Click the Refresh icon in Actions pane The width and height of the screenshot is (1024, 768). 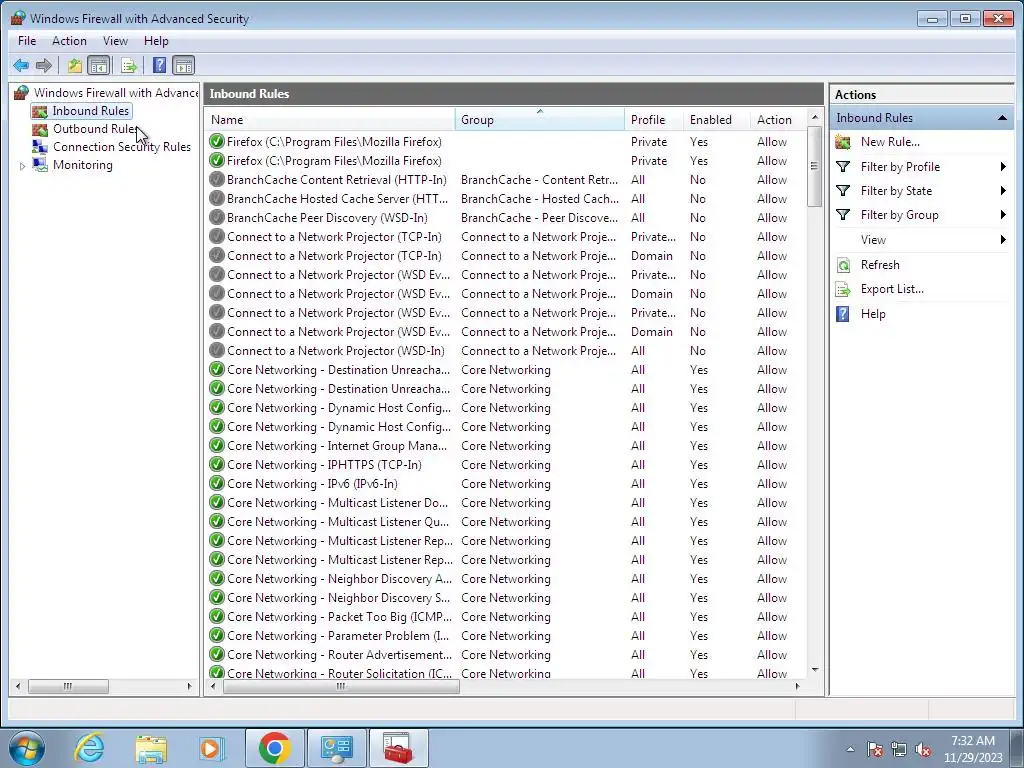[x=843, y=265]
